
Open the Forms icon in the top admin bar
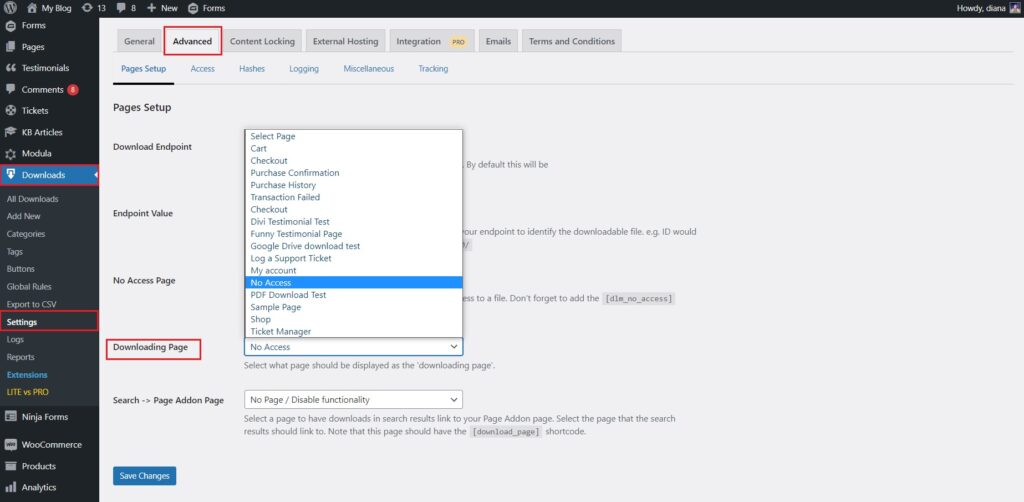[193, 8]
